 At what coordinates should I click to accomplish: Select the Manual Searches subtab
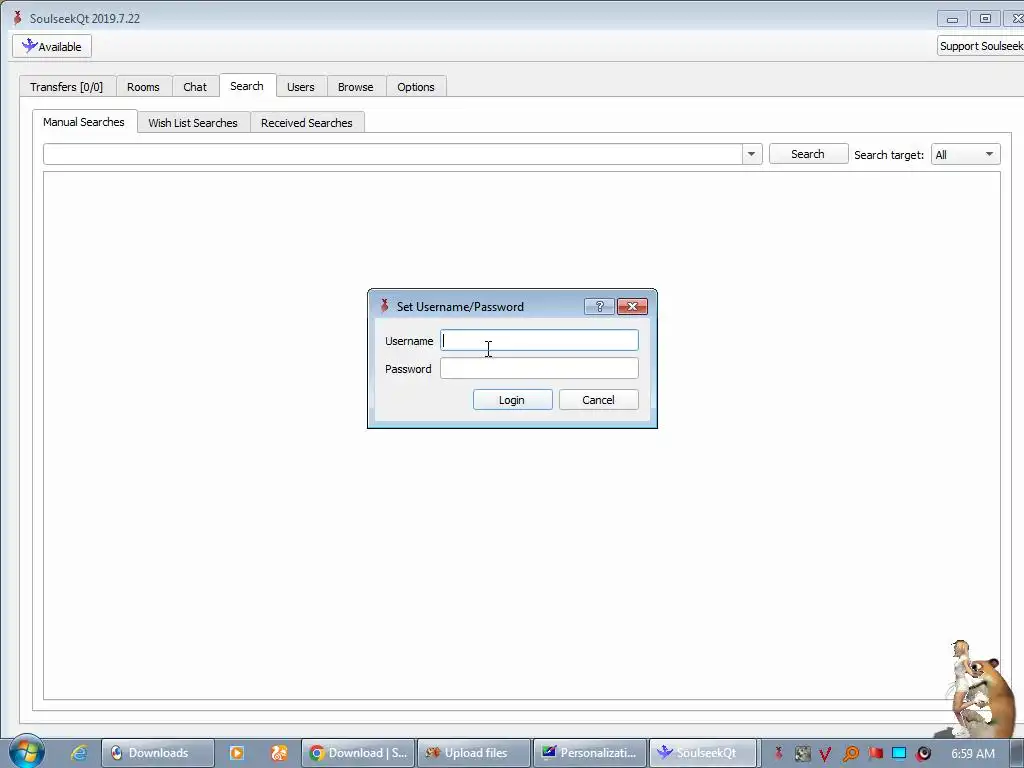click(84, 122)
